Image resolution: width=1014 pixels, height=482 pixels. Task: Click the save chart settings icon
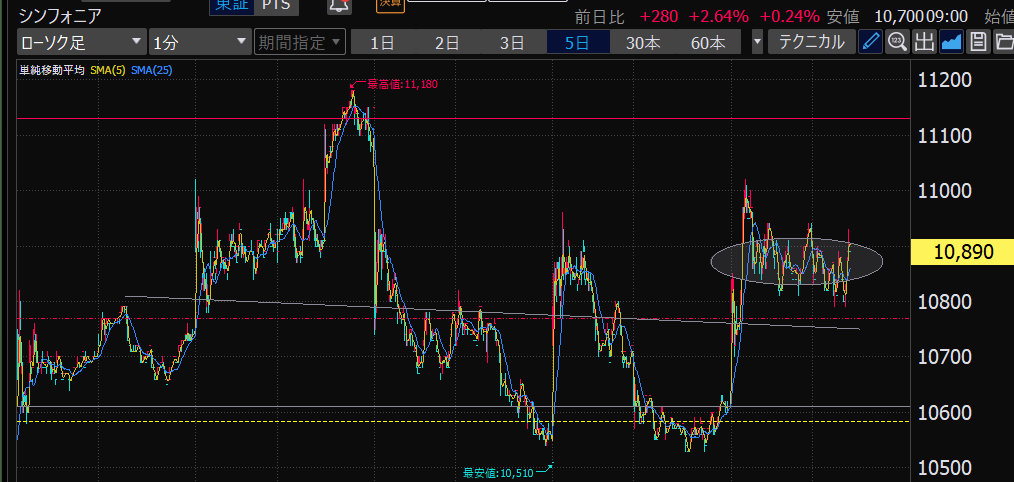point(977,42)
